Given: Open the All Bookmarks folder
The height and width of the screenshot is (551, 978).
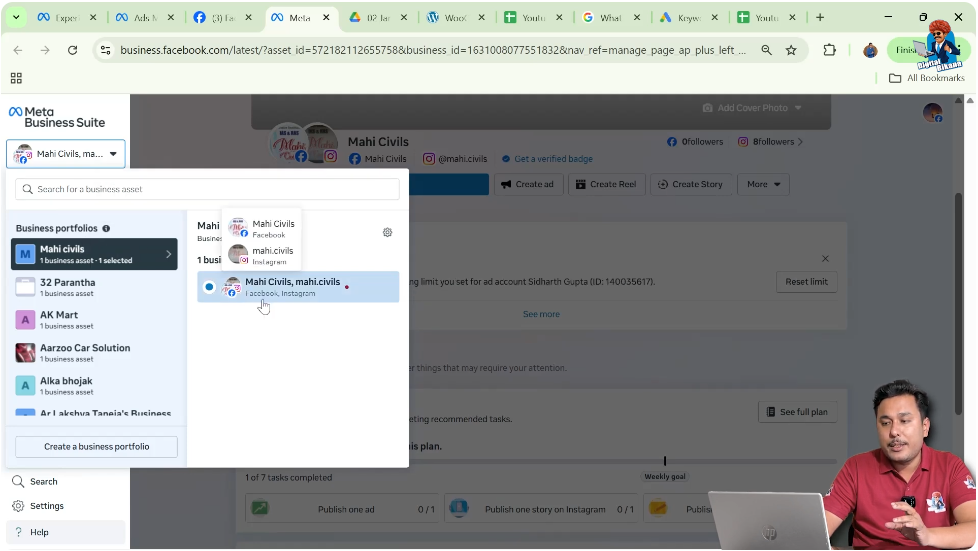Looking at the screenshot, I should click(x=926, y=78).
